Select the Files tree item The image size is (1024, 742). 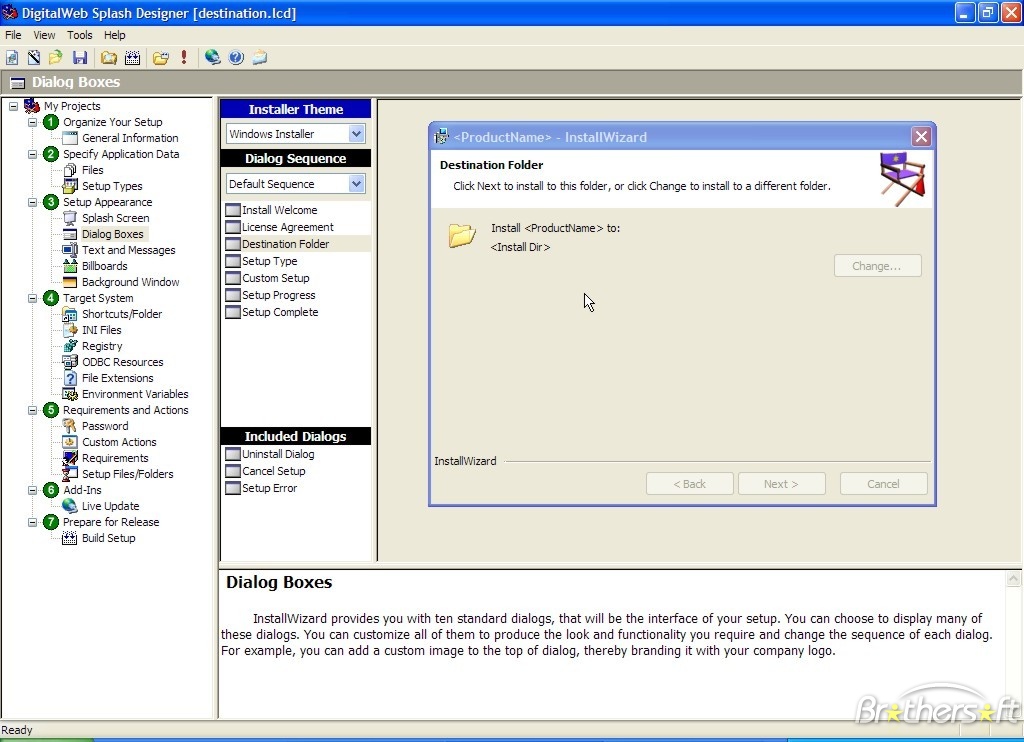pyautogui.click(x=93, y=170)
